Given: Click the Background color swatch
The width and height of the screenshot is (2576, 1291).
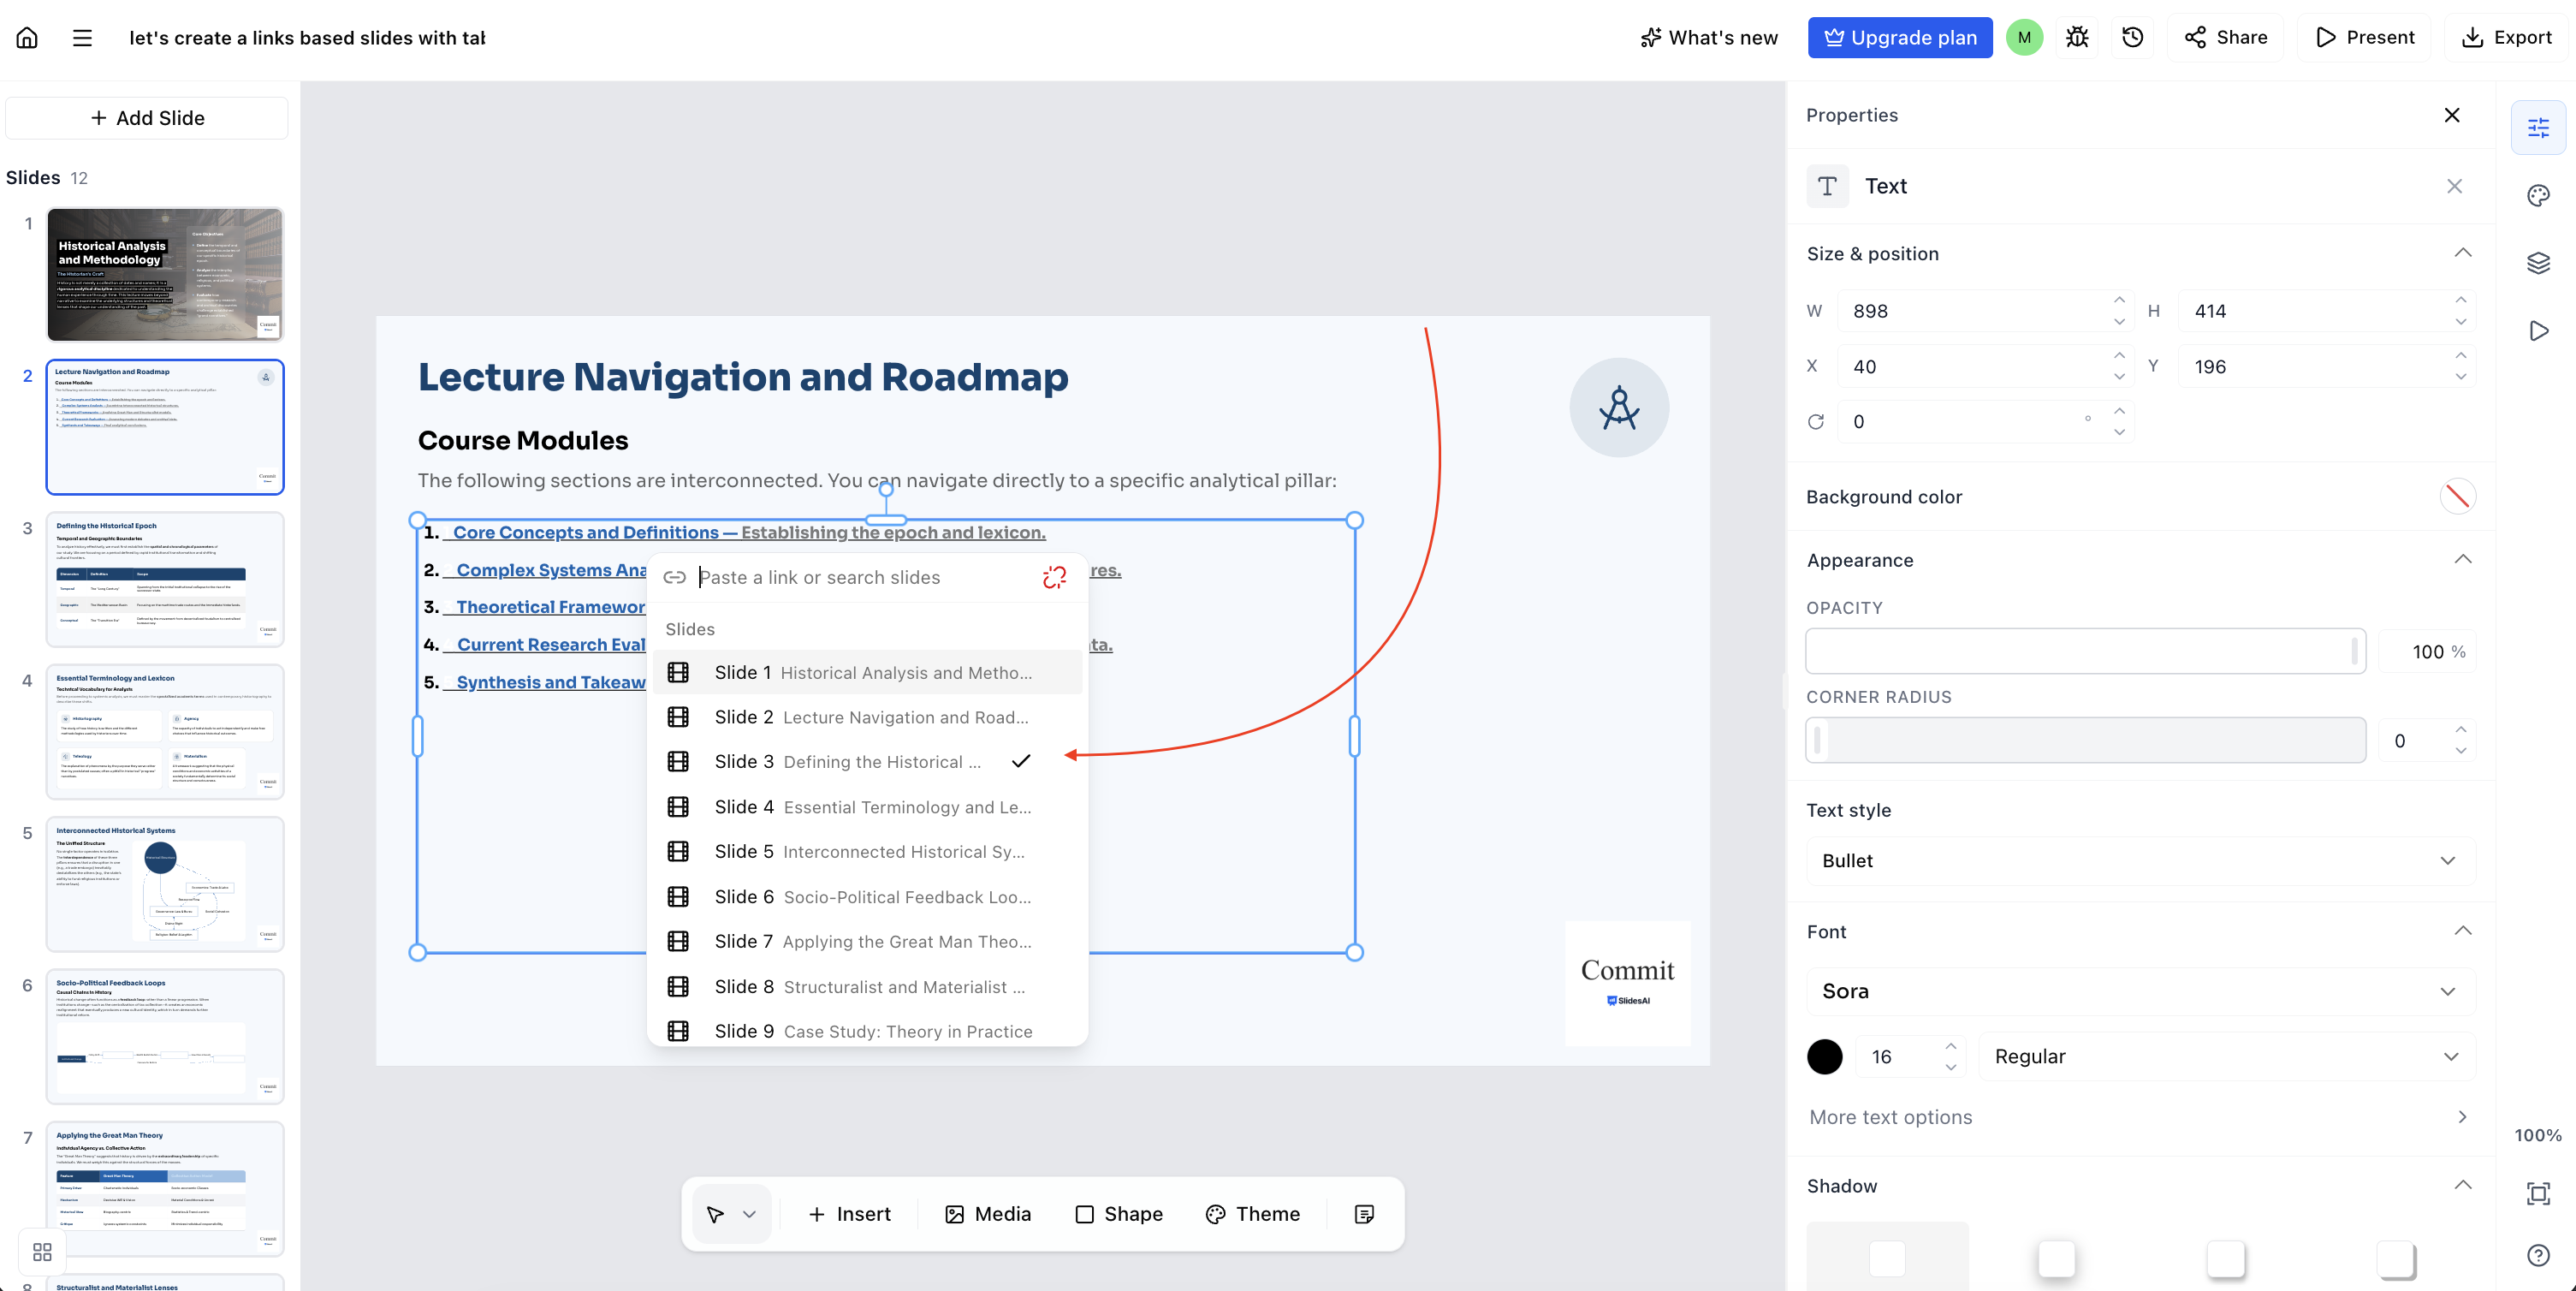Looking at the screenshot, I should [x=2457, y=497].
